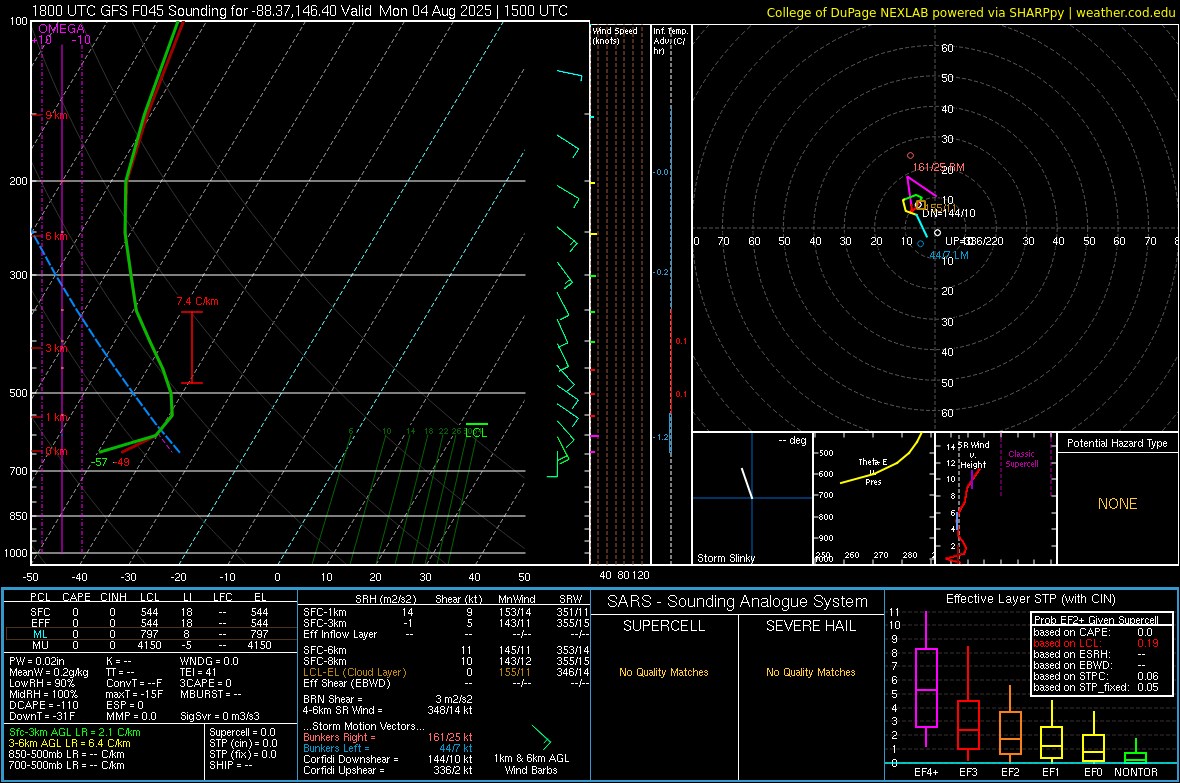Select the 9 km height marker

[x=56, y=115]
